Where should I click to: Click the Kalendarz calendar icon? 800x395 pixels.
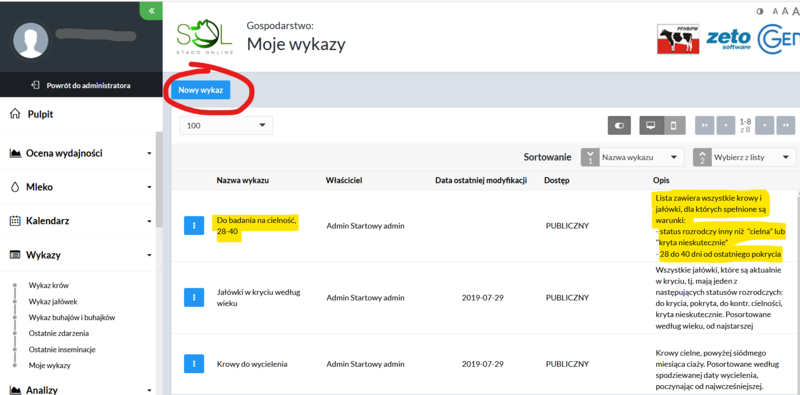coord(15,221)
